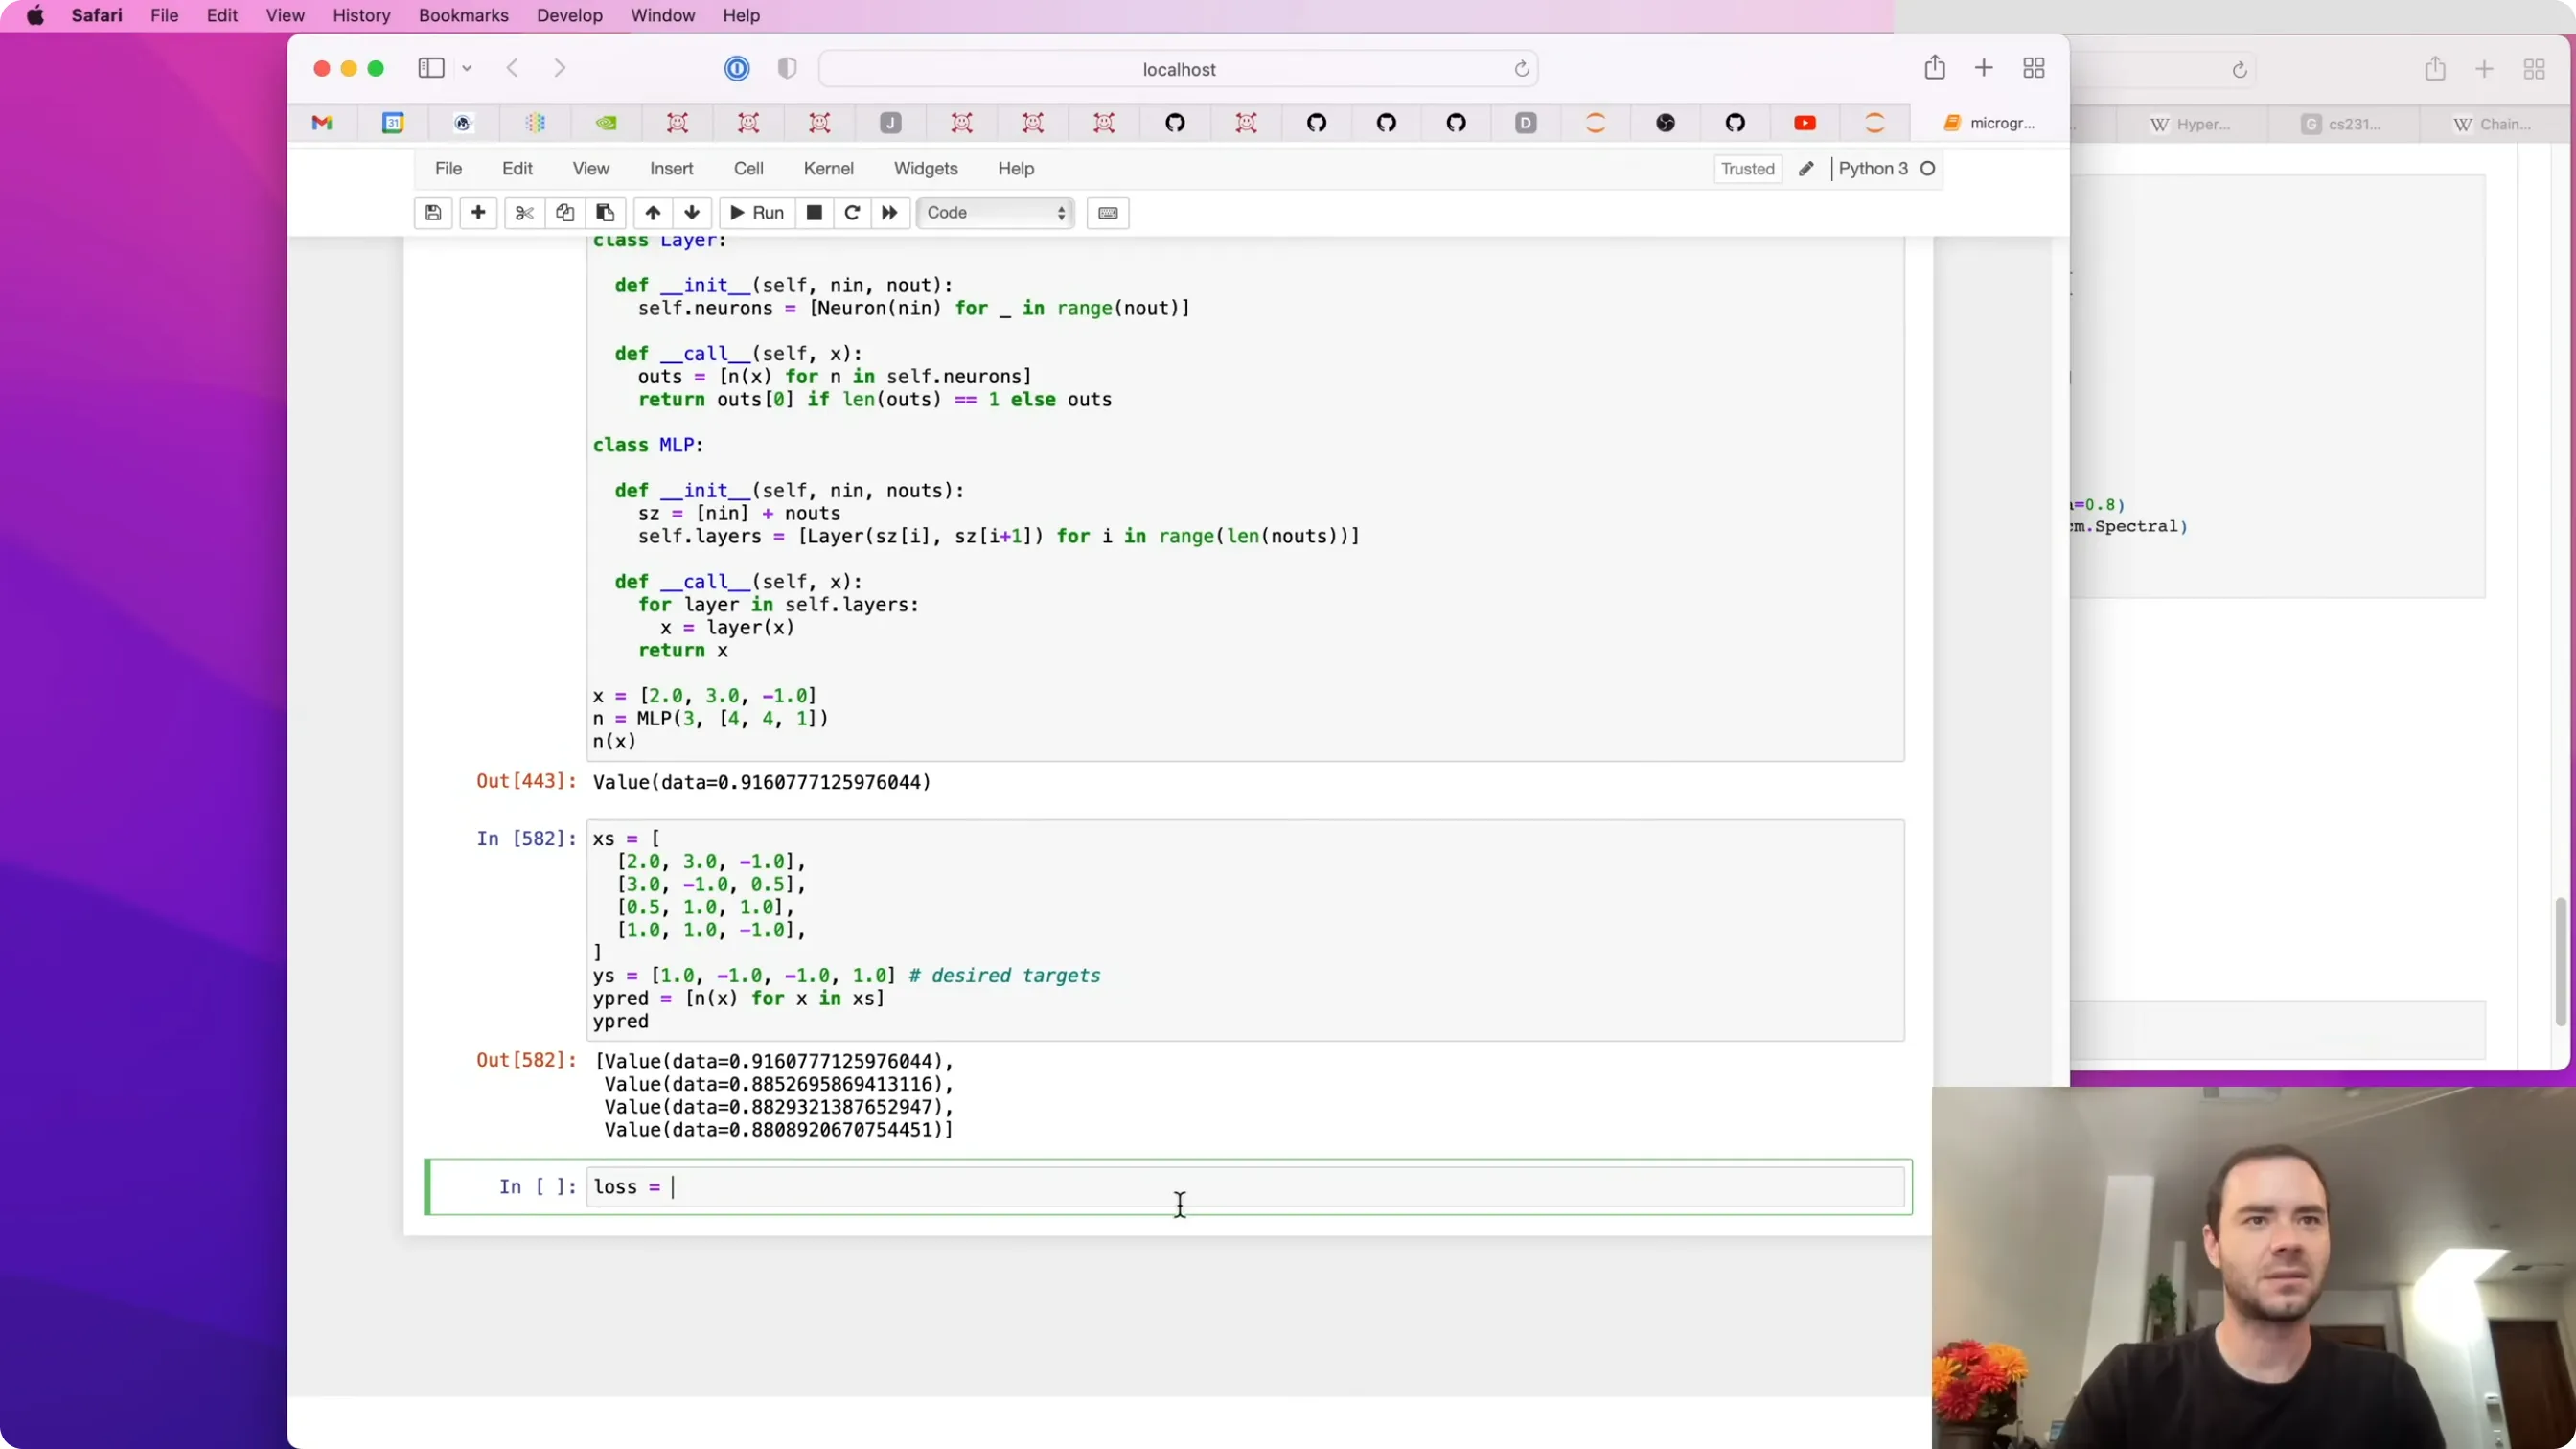Open Jupyter Widgets menu
The image size is (2576, 1449).
(926, 168)
